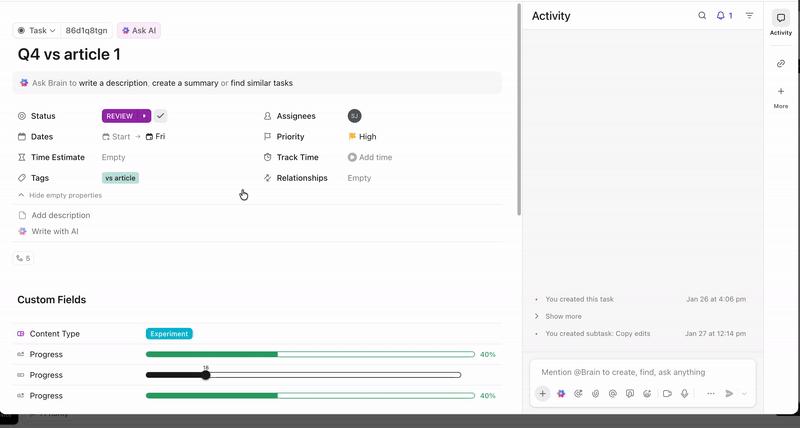
Task: Click the link icon in right sidebar
Action: 781,64
